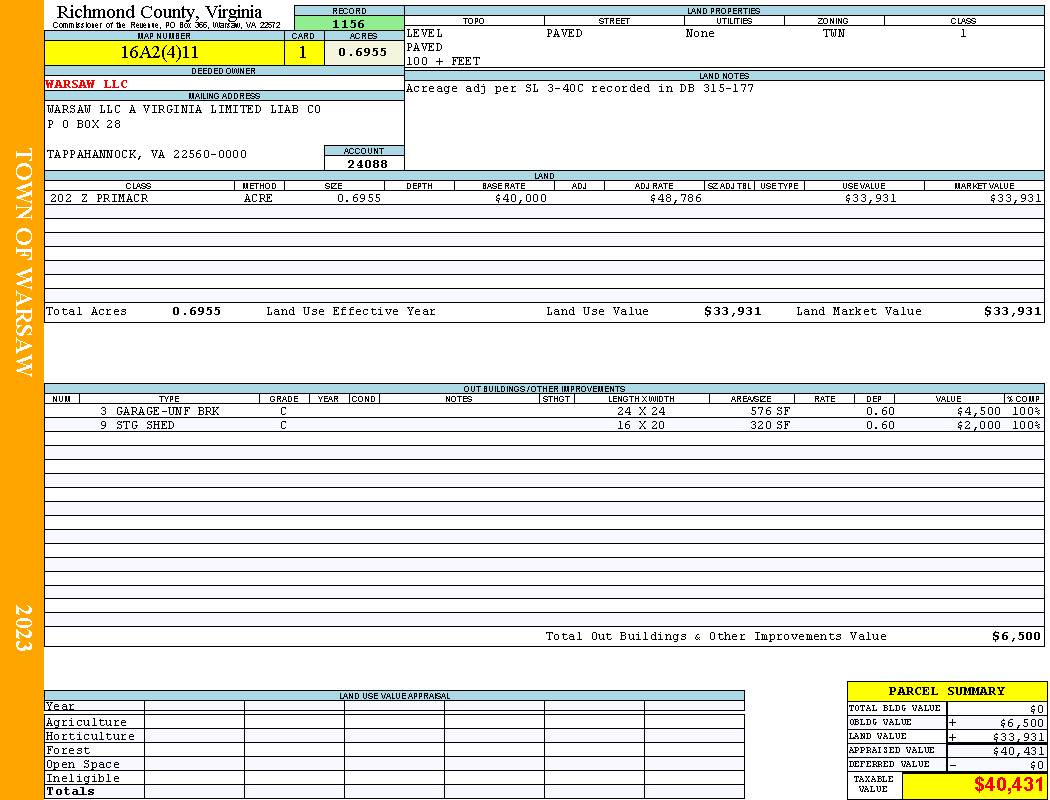Select mailing address line P O BOX 28
Screen dimensions: 1050x800
click(x=84, y=124)
